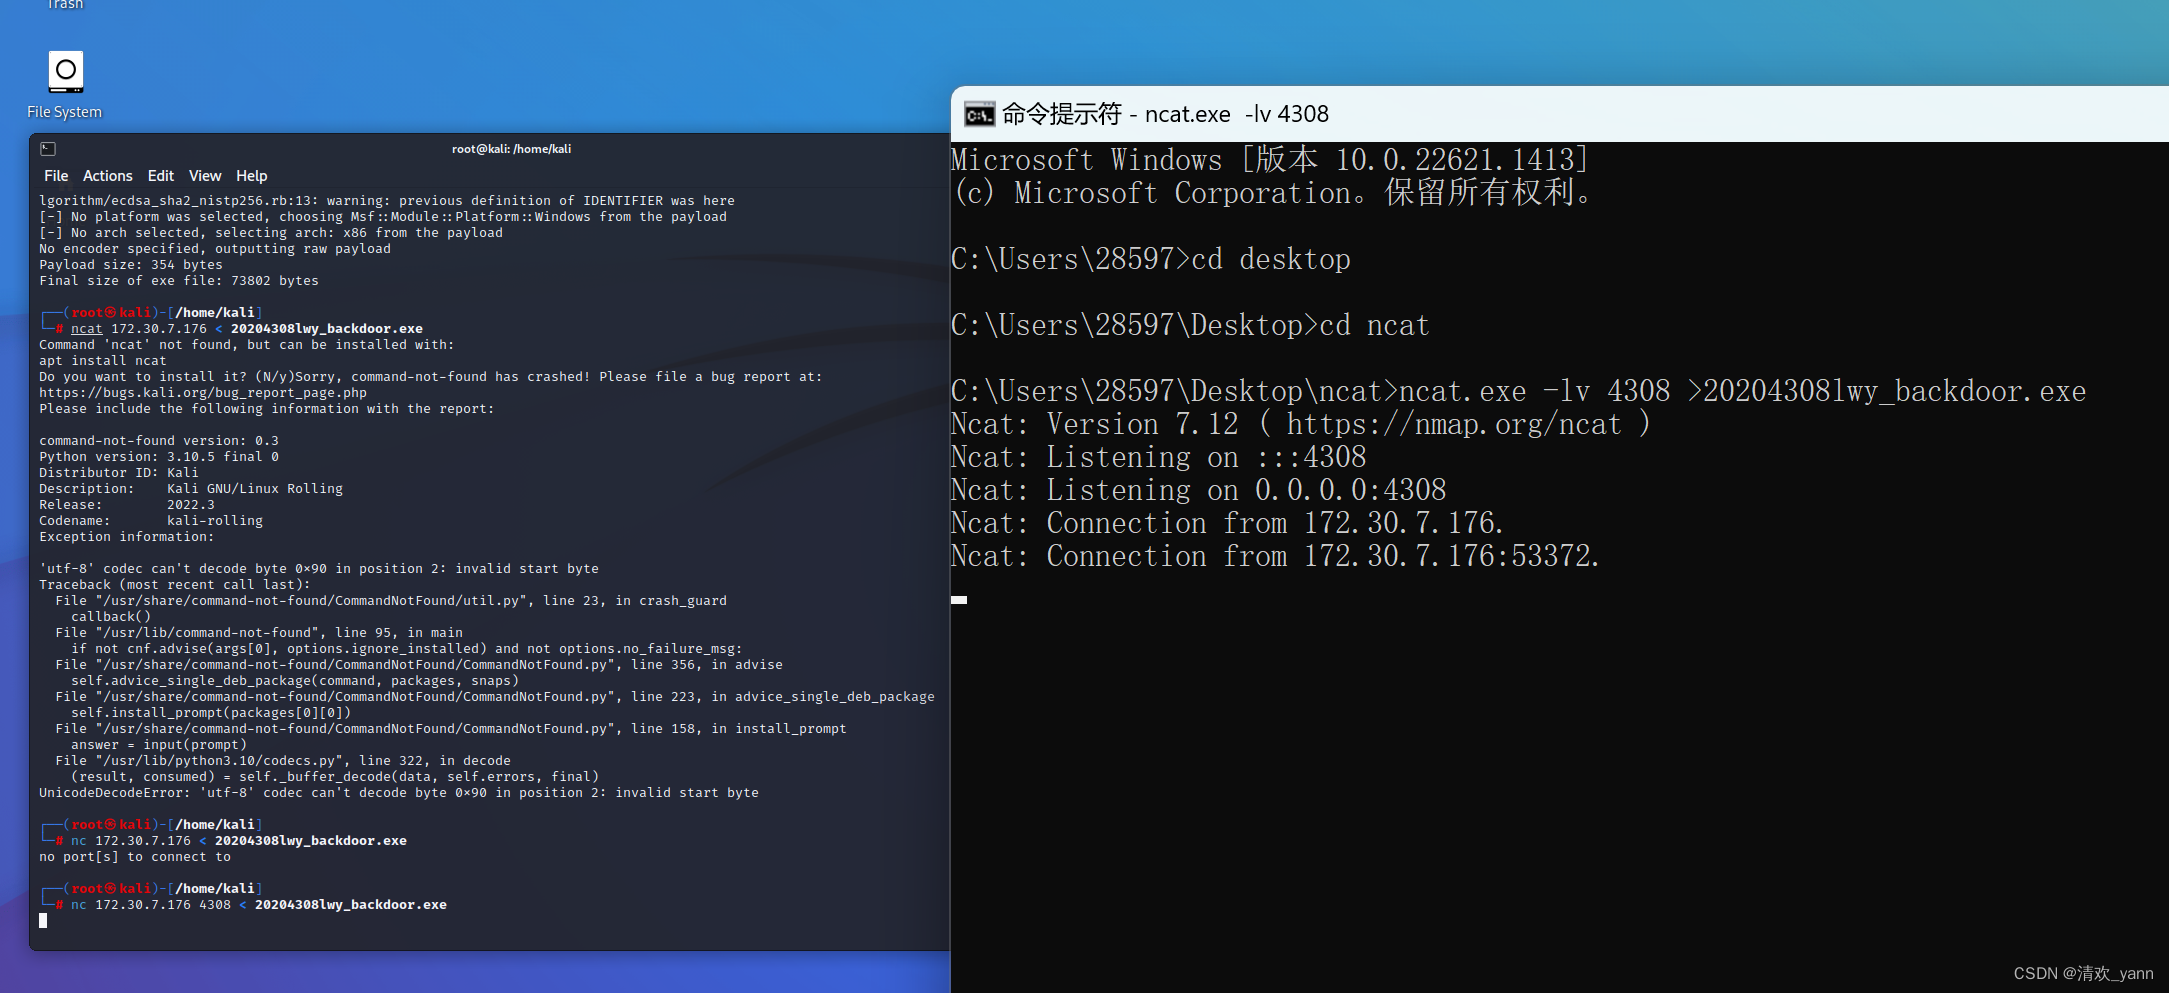Click the 'apt install ncat' line
Screen dimensions: 2169x993
pos(103,361)
